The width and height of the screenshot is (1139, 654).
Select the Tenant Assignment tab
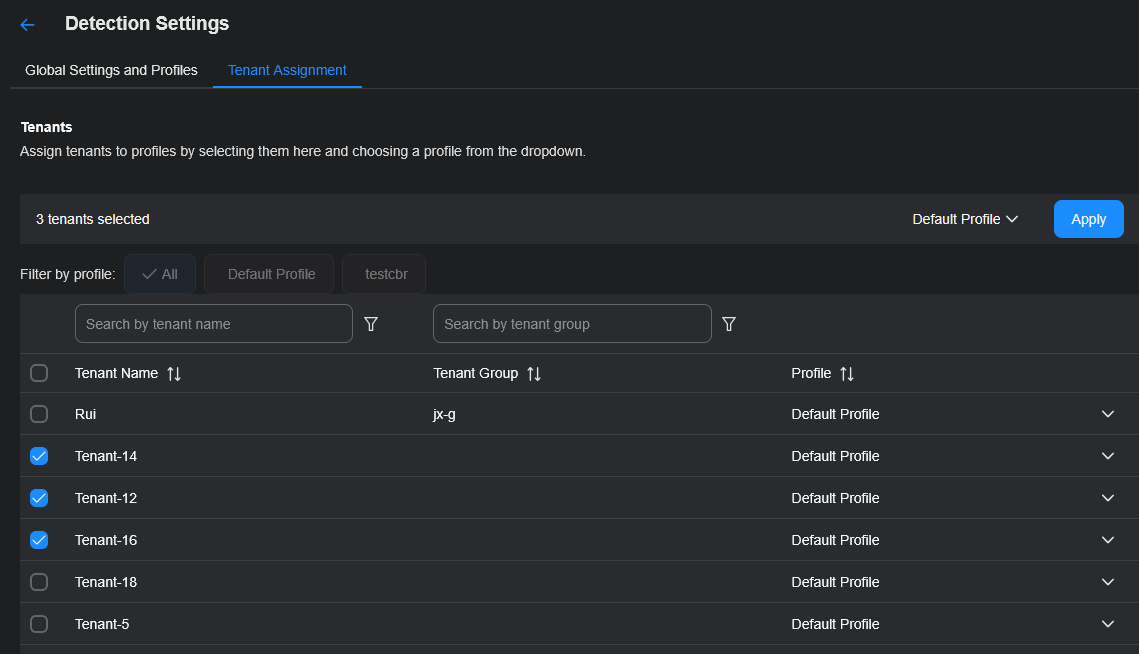(x=287, y=70)
